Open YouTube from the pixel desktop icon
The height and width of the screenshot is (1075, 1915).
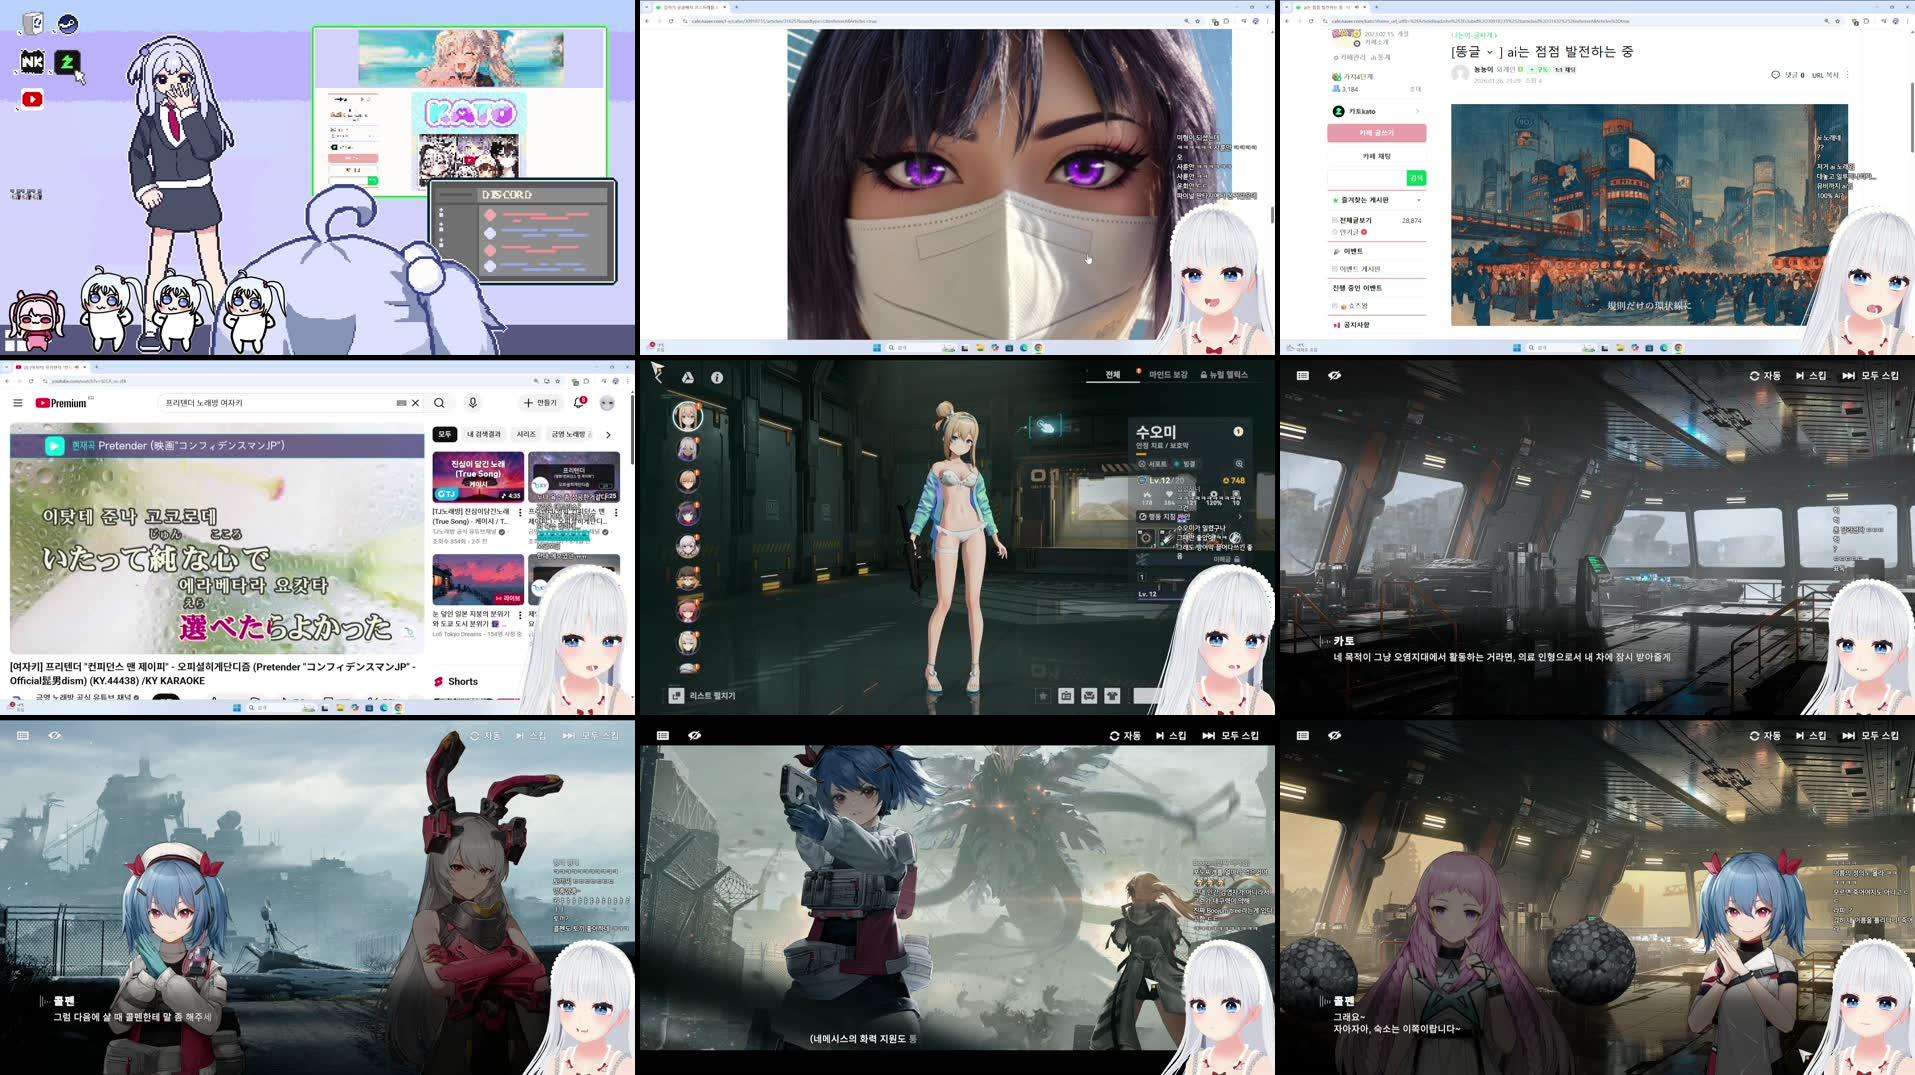tap(33, 98)
